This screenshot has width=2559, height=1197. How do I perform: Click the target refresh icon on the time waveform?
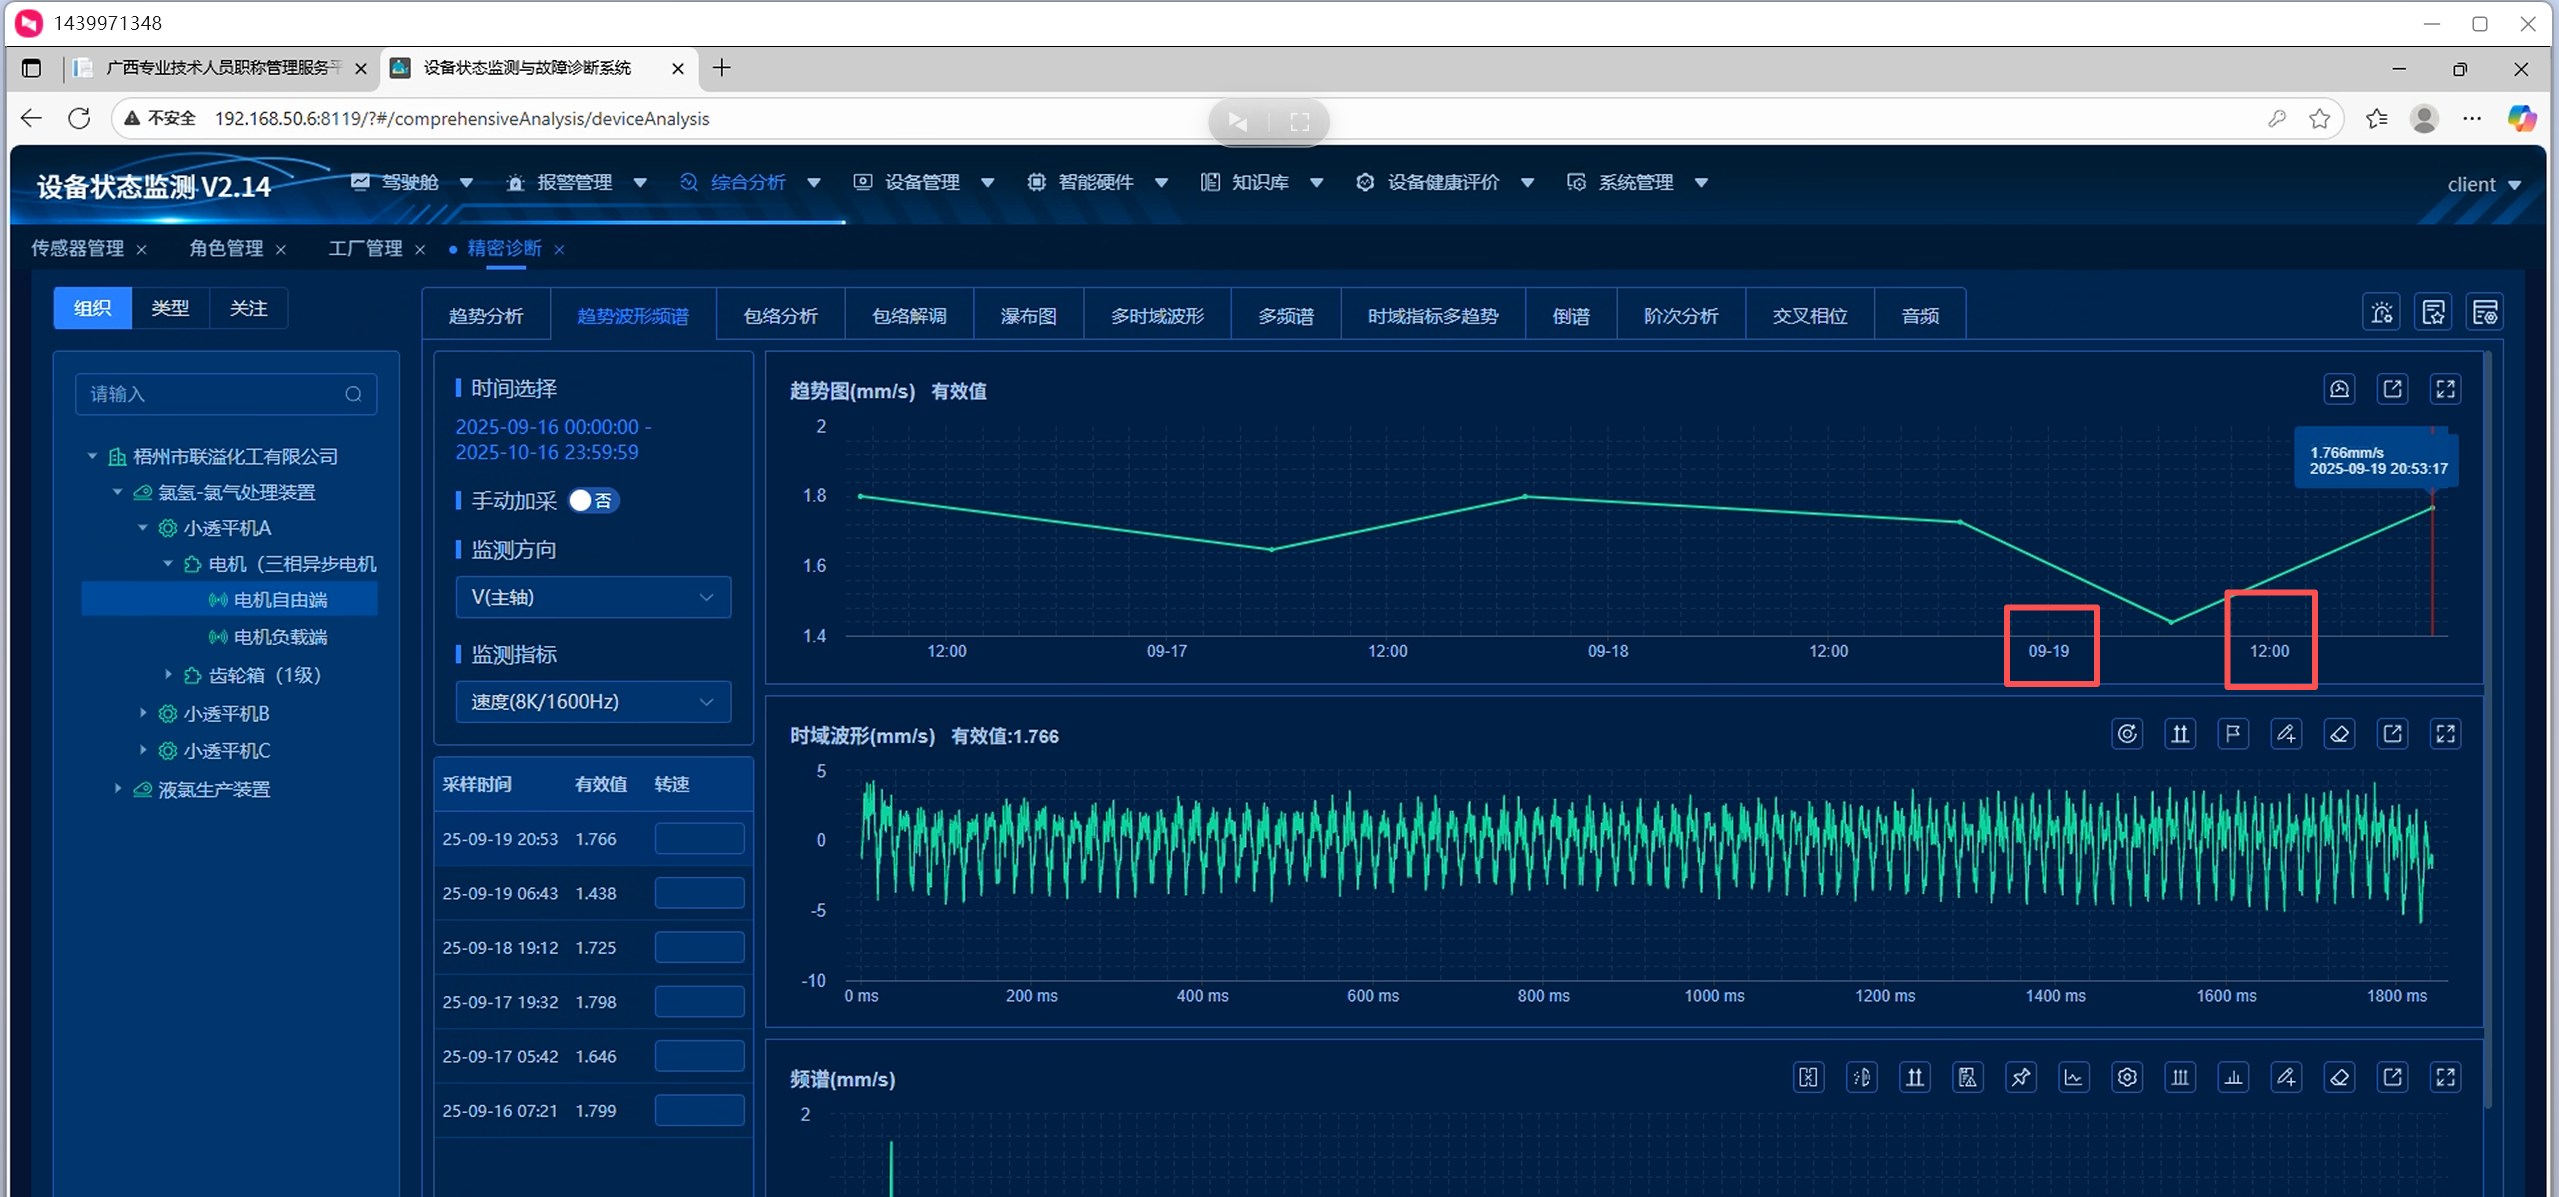click(2127, 734)
